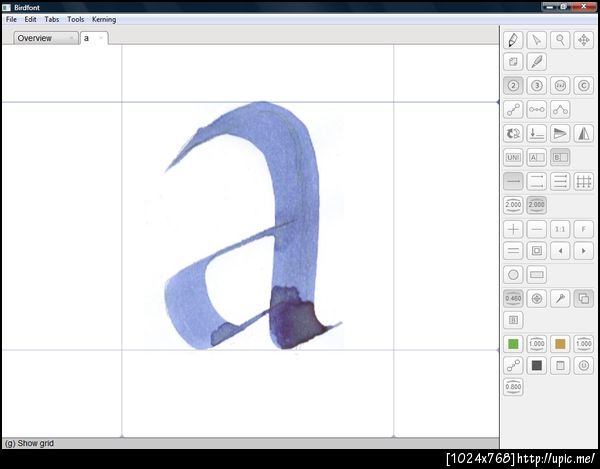Adjust the 0.460 background threshold spinner
The width and height of the screenshot is (600, 469).
(x=513, y=298)
